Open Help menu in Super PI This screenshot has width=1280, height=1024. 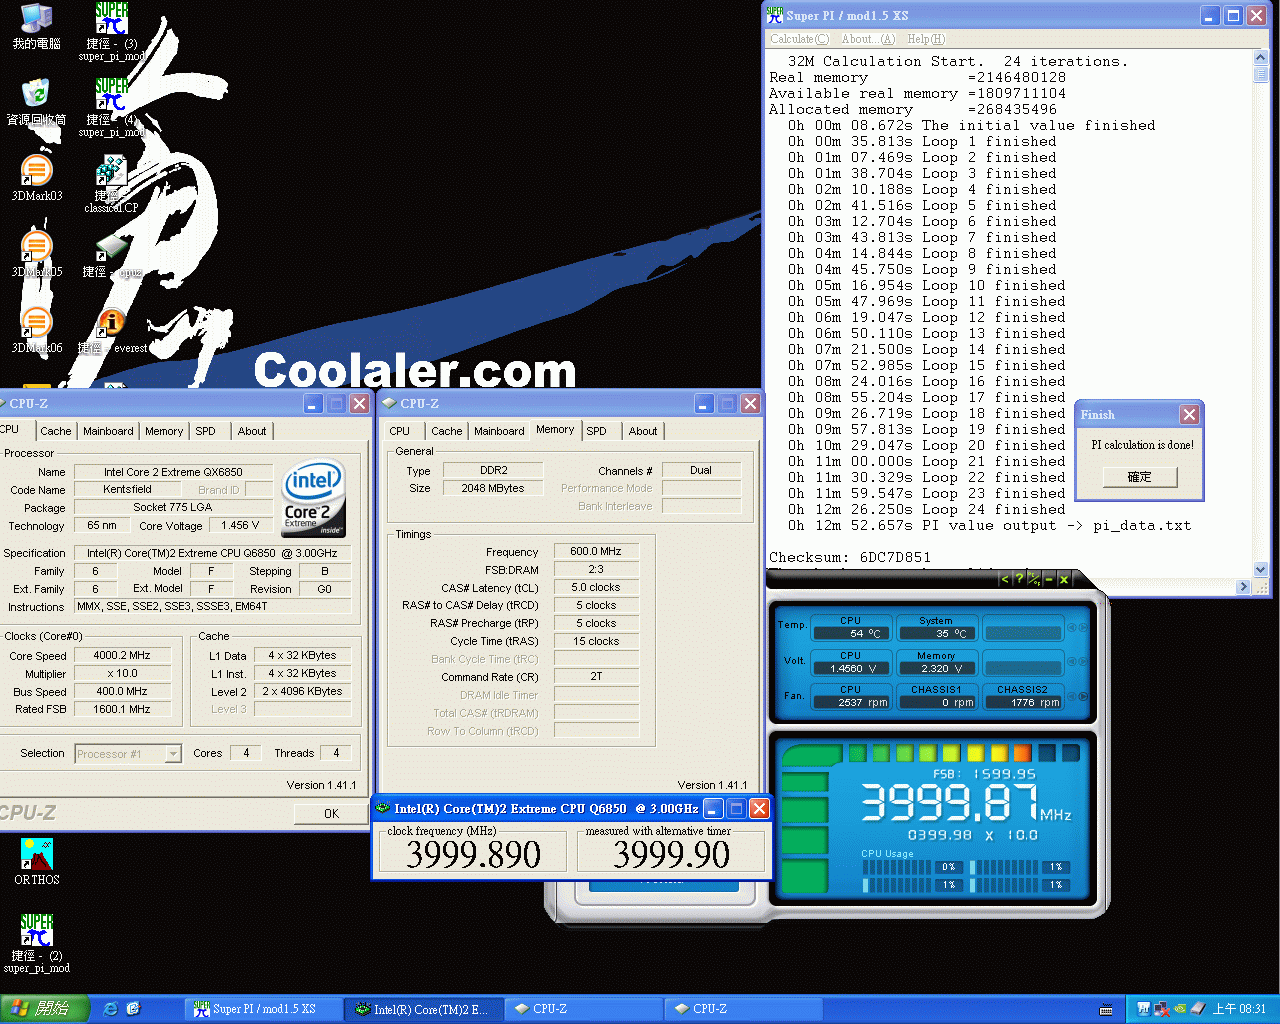[x=926, y=39]
